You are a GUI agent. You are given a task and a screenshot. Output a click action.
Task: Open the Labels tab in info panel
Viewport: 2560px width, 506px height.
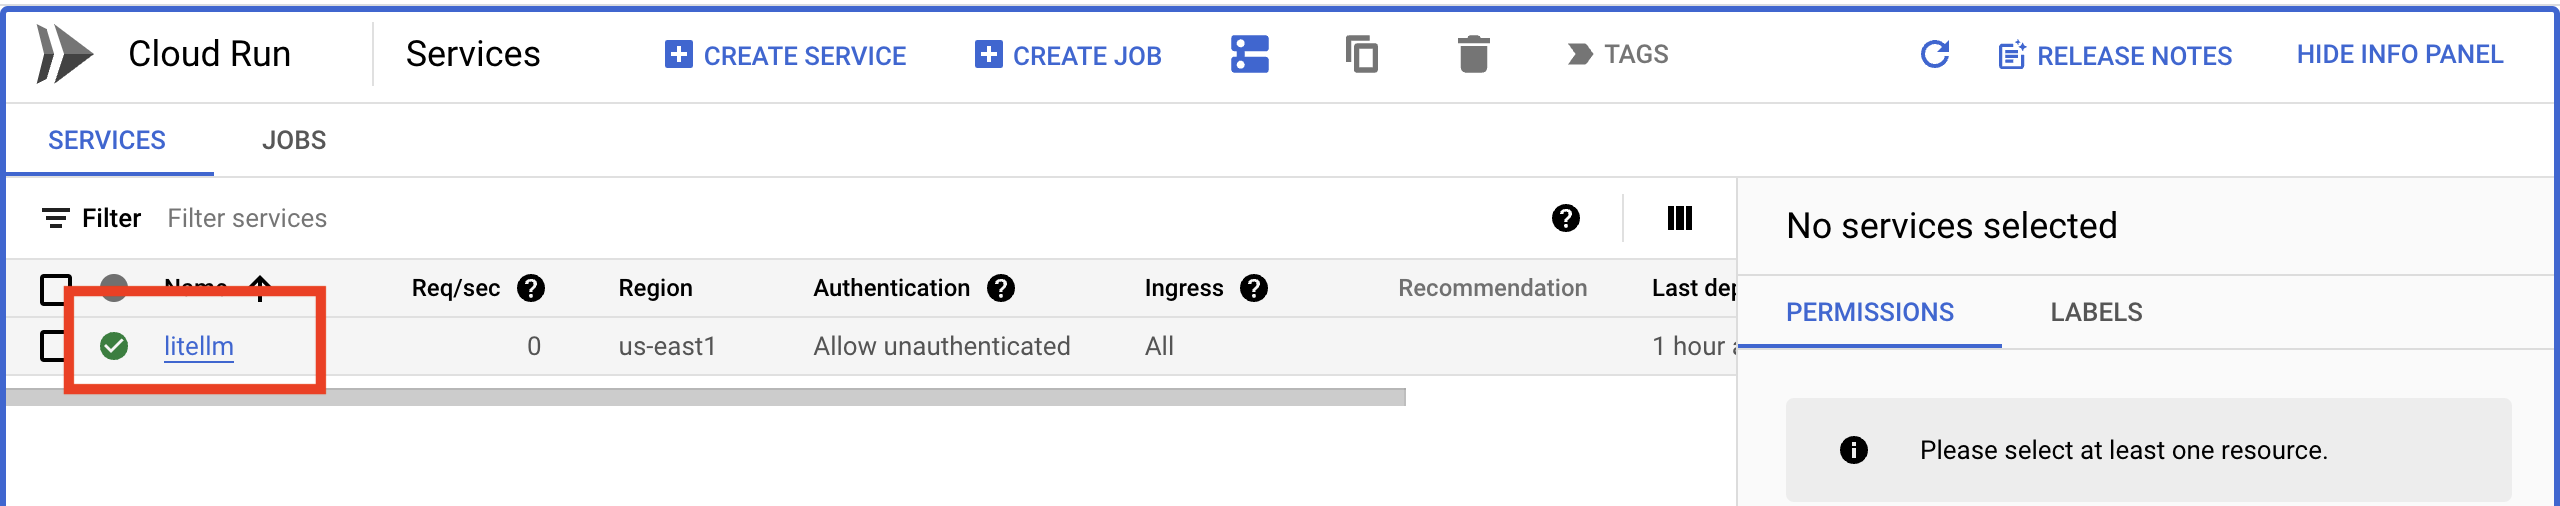coord(2096,312)
